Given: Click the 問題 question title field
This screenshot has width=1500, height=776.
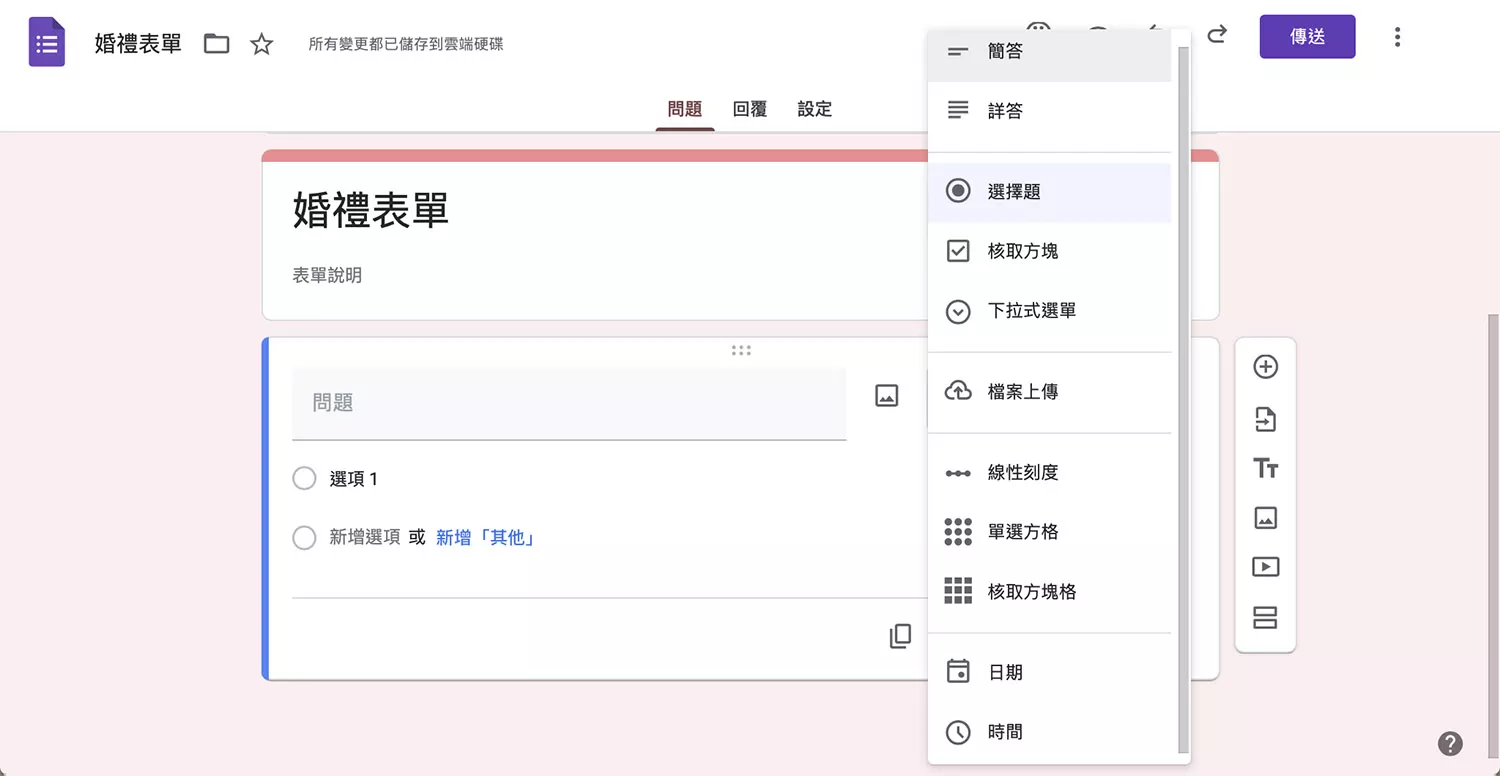Looking at the screenshot, I should click(x=569, y=404).
